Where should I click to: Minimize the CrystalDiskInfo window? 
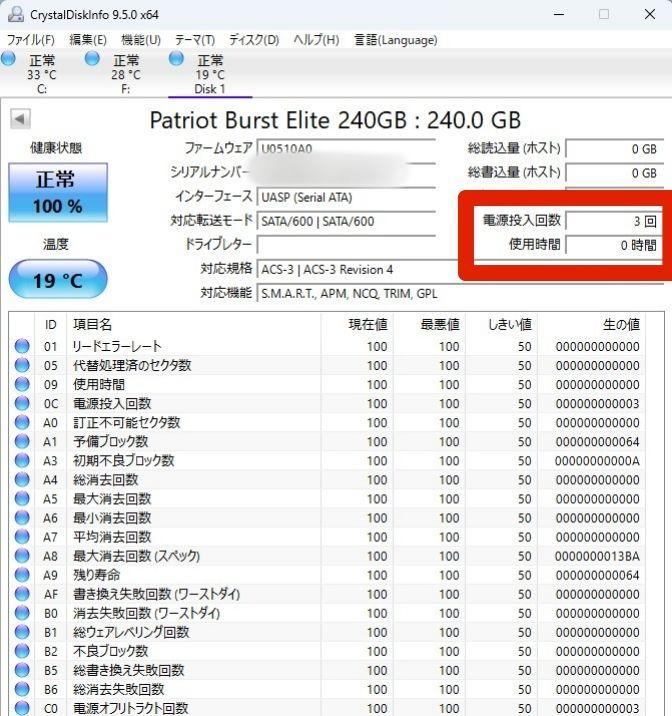pyautogui.click(x=559, y=14)
